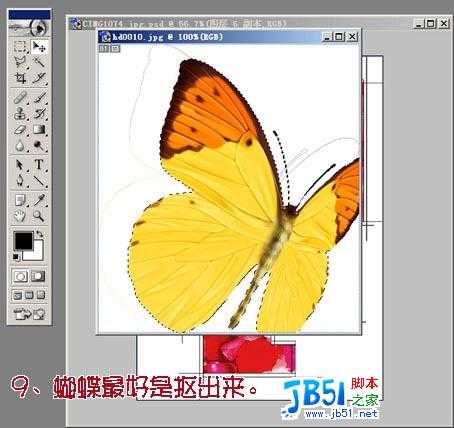Select the Clone Stamp tool
The image size is (454, 428).
20,114
